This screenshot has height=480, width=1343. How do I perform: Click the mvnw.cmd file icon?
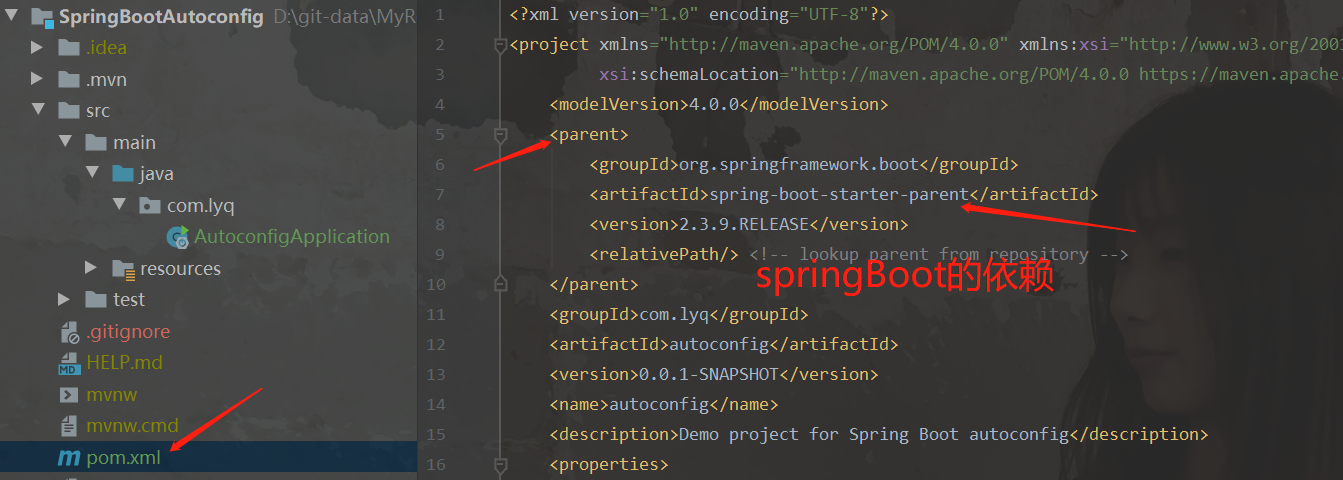(68, 426)
